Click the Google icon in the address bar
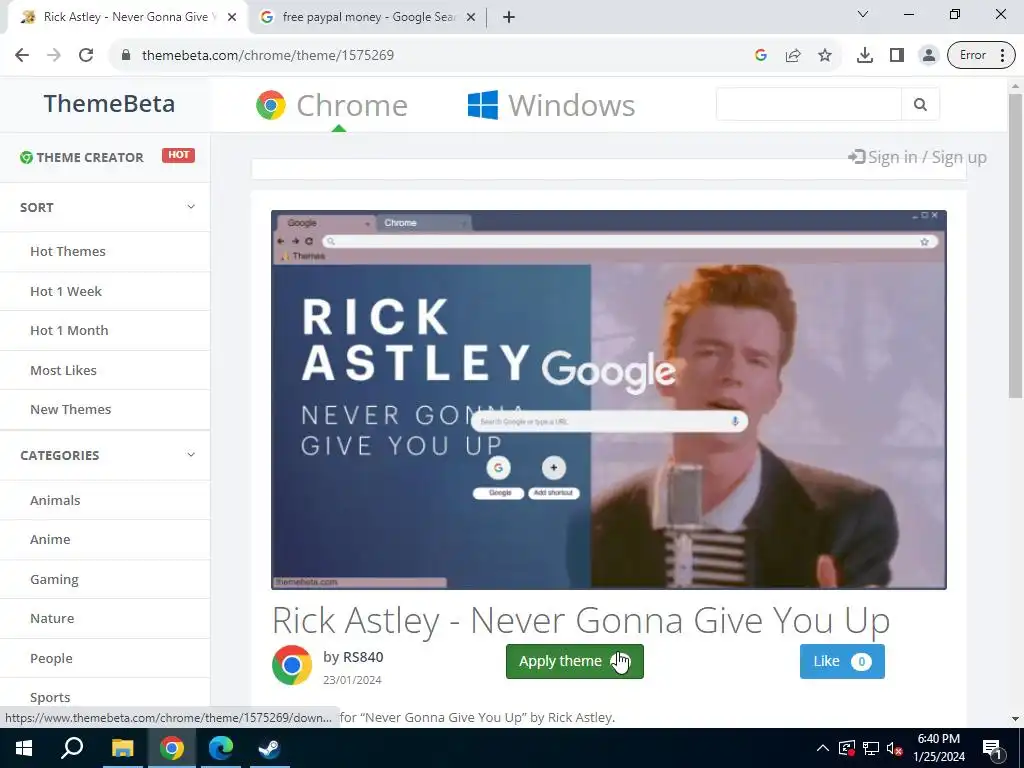This screenshot has width=1024, height=768. [x=761, y=55]
